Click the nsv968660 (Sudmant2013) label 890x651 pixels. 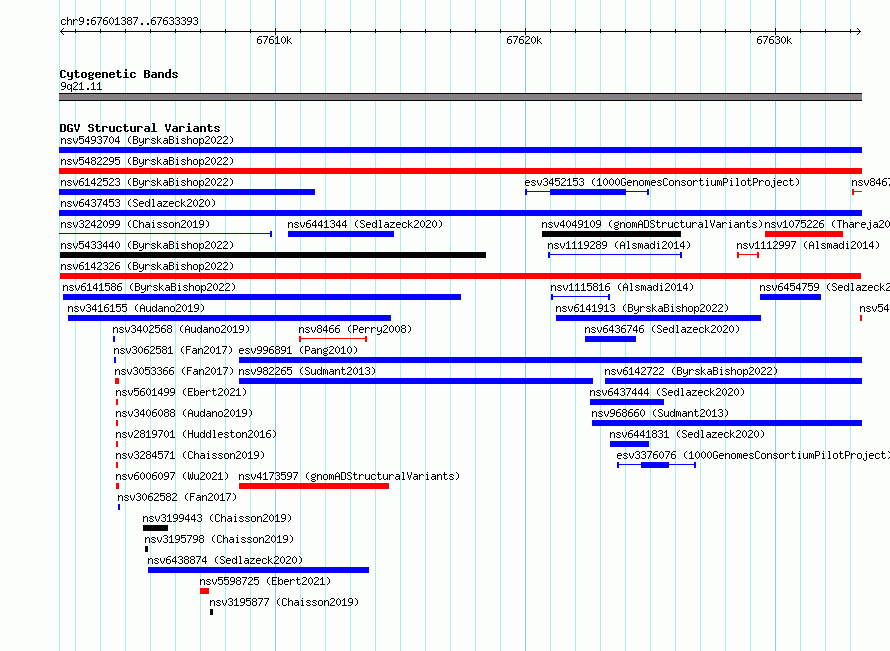(x=660, y=413)
